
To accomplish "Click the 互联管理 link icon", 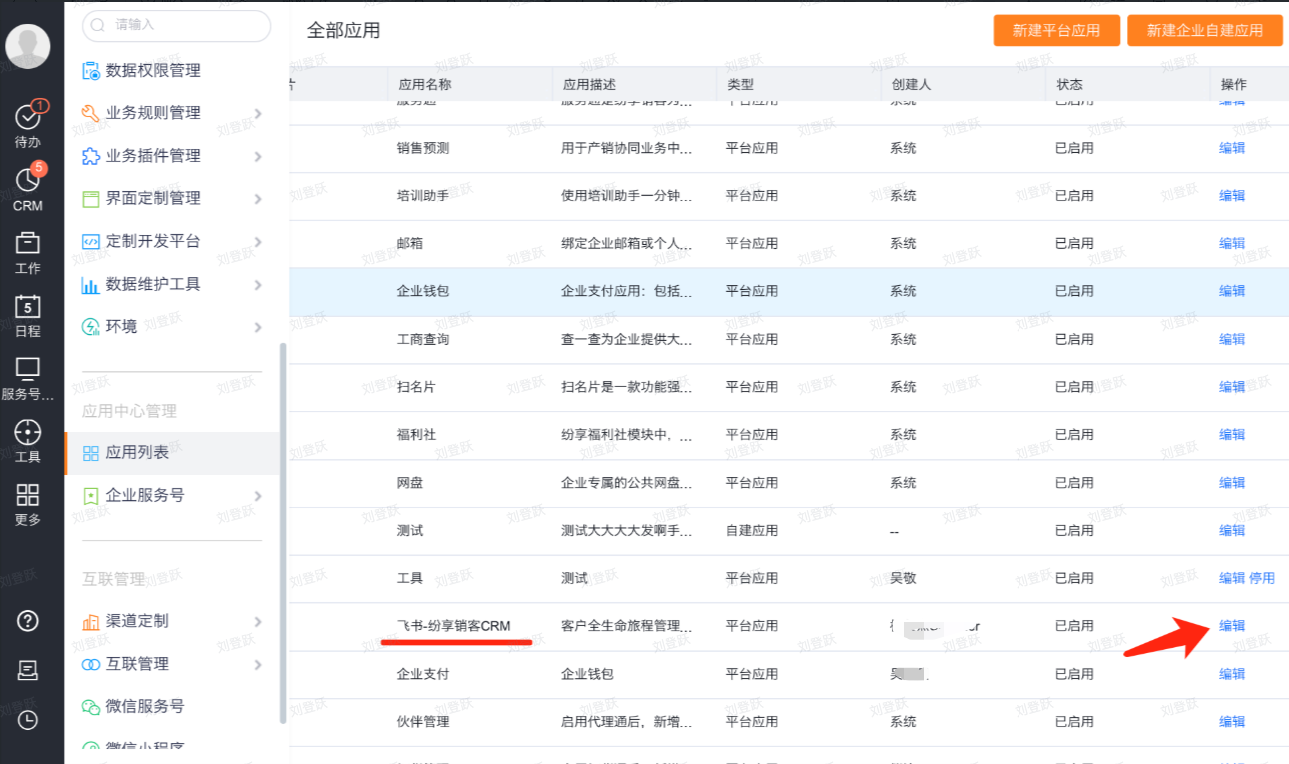I will tap(91, 664).
